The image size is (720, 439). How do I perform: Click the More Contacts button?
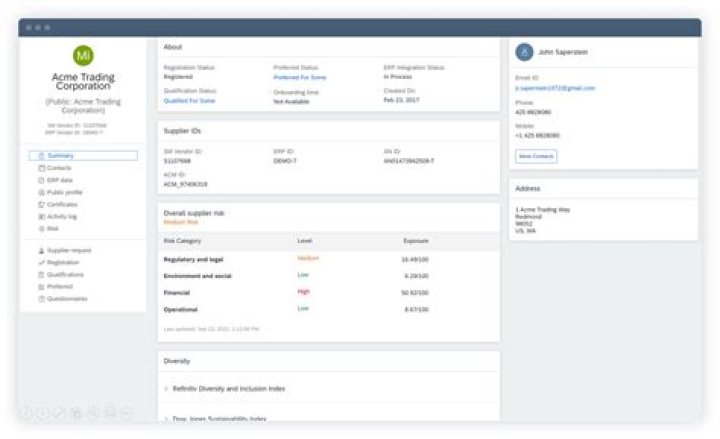(x=536, y=157)
